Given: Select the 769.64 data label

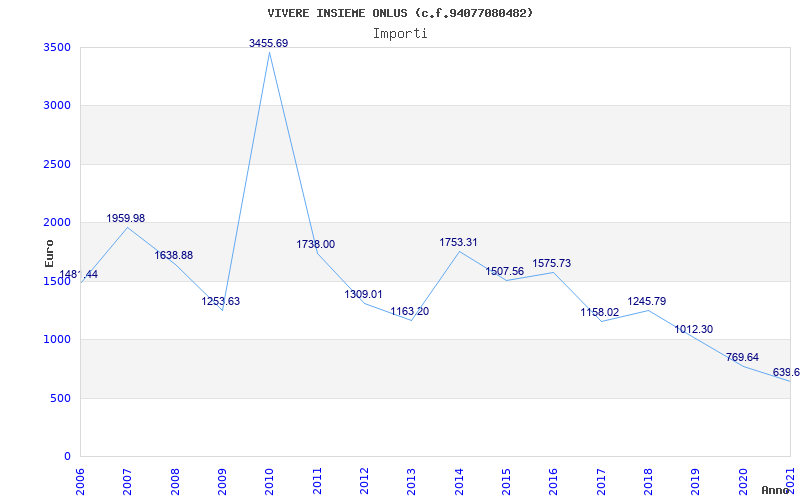Looking at the screenshot, I should coord(742,358).
